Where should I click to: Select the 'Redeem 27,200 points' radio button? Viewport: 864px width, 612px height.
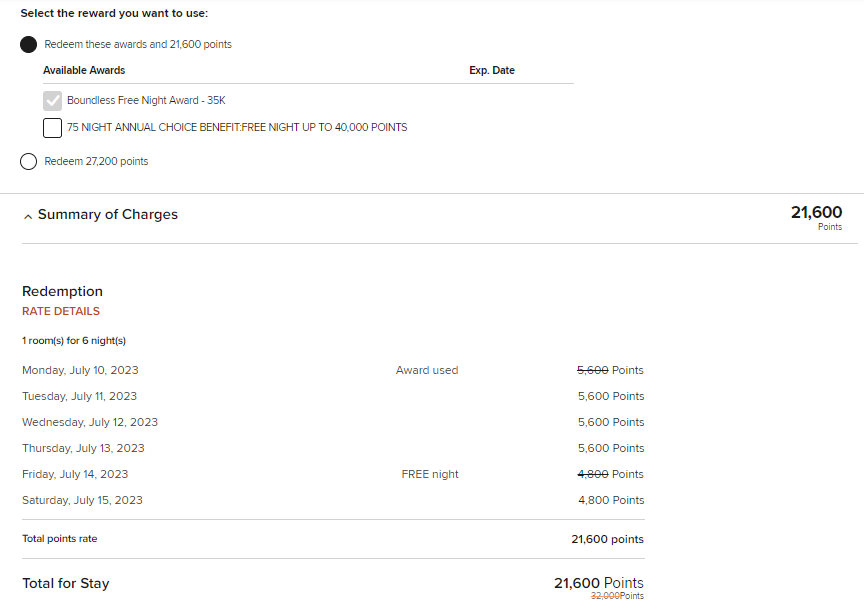click(28, 161)
